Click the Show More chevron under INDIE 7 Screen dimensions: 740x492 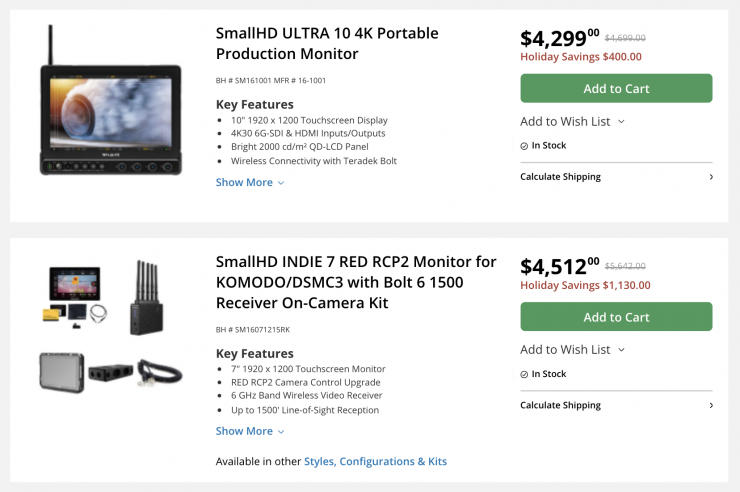[x=281, y=432]
